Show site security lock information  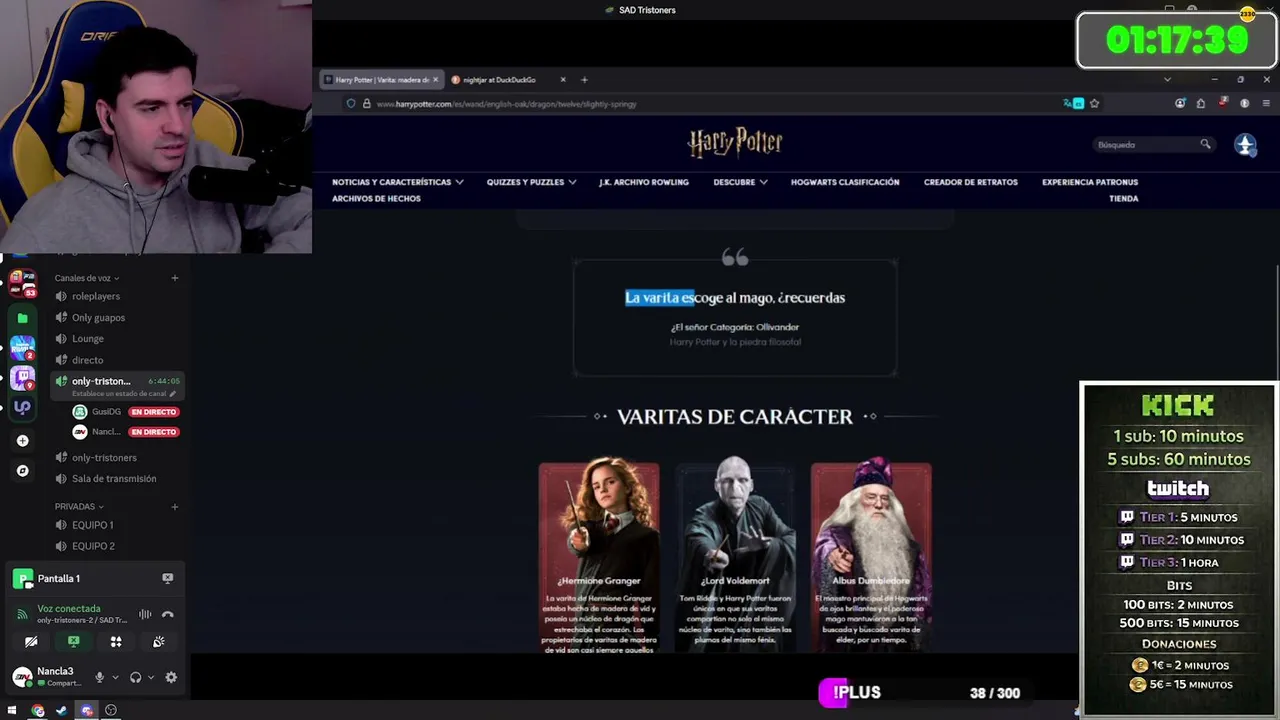(366, 104)
